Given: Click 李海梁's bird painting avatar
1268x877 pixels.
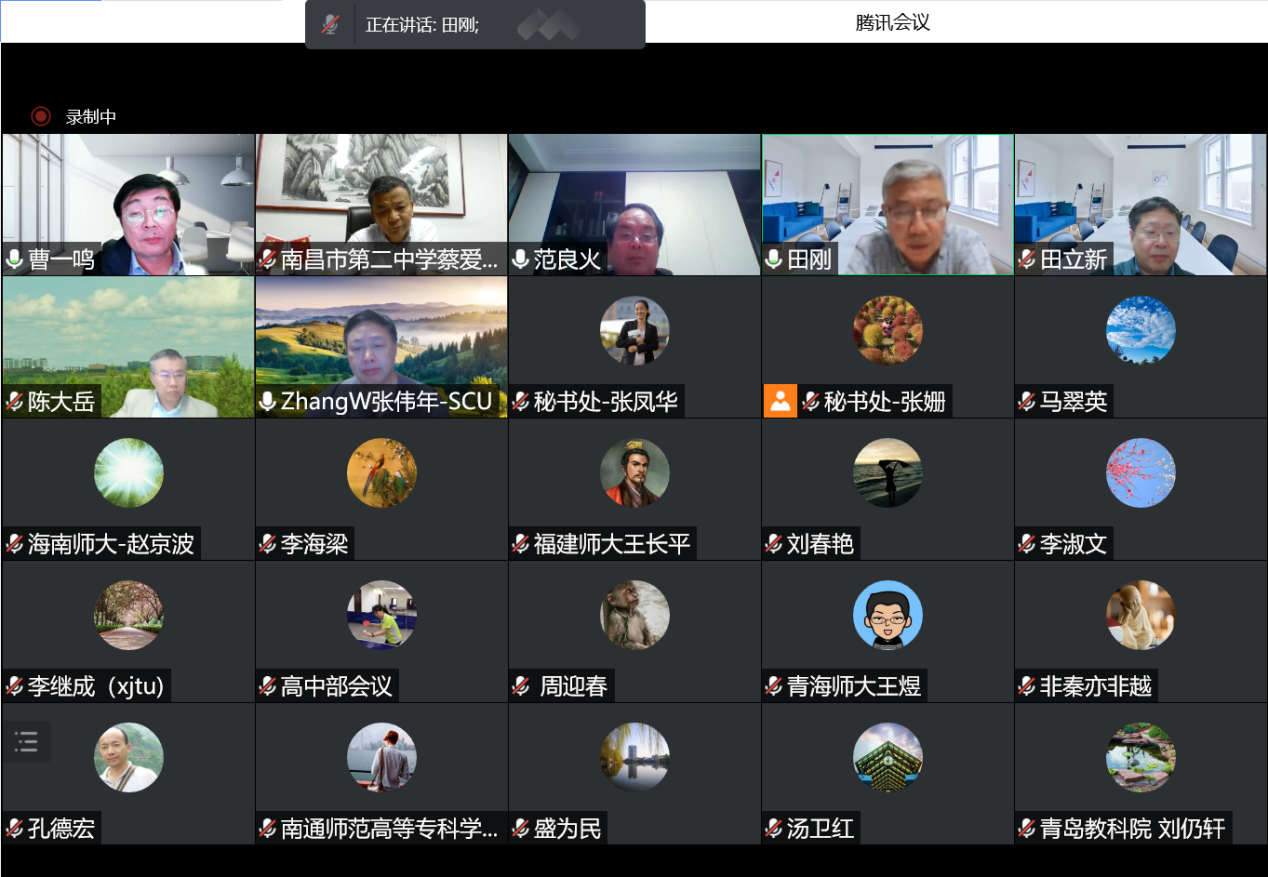Looking at the screenshot, I should [x=382, y=472].
